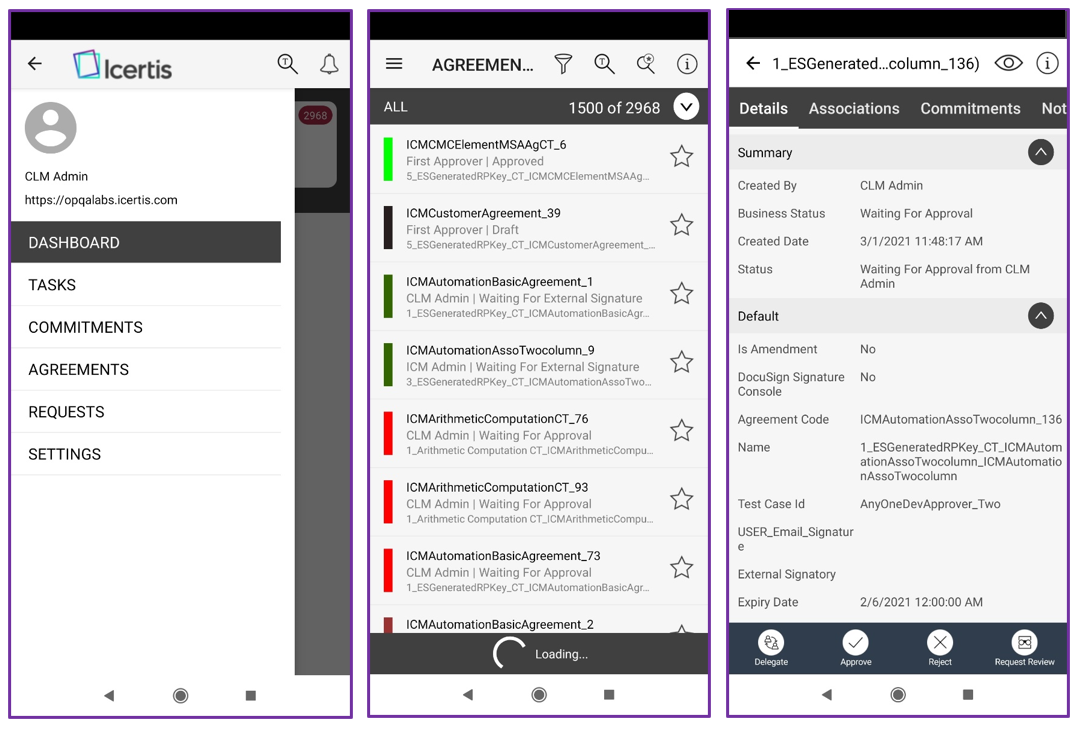Image resolution: width=1084 pixels, height=731 pixels.
Task: Collapse the Summary section
Action: [x=1040, y=153]
